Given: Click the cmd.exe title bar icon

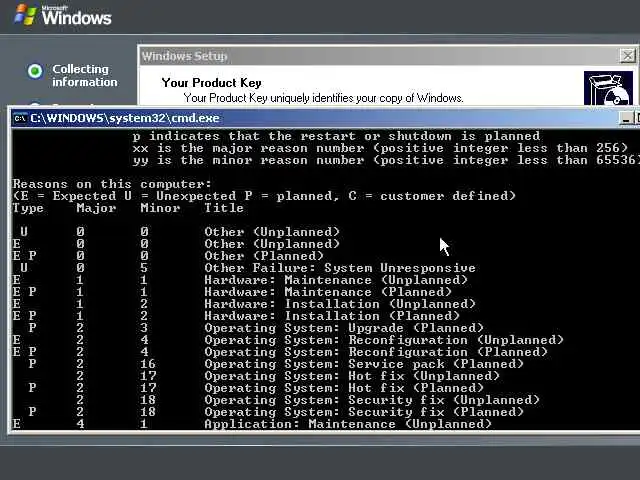Looking at the screenshot, I should coord(20,118).
